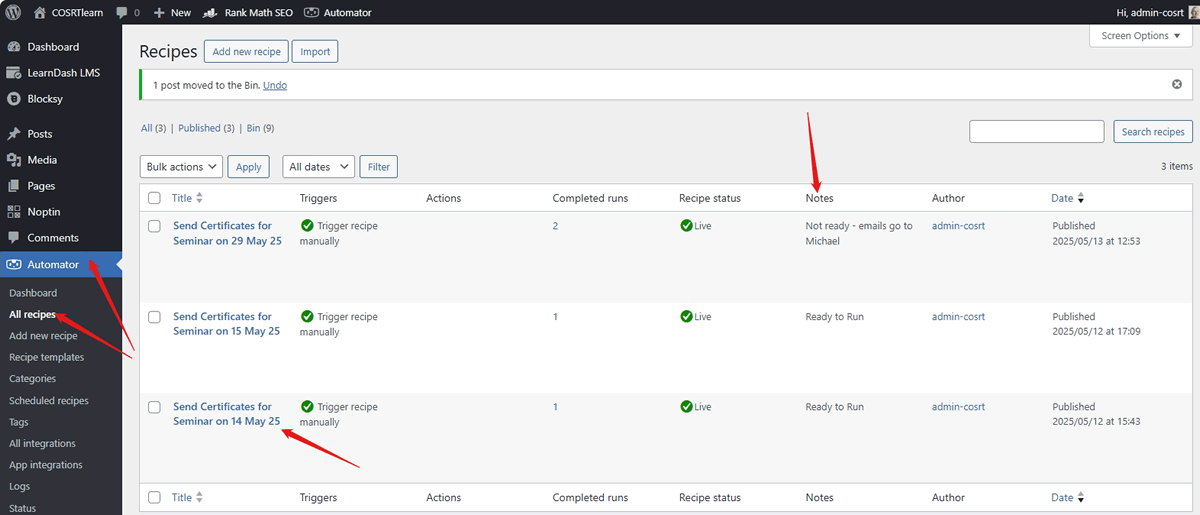
Task: Open Recipe templates submenu item
Action: point(46,357)
